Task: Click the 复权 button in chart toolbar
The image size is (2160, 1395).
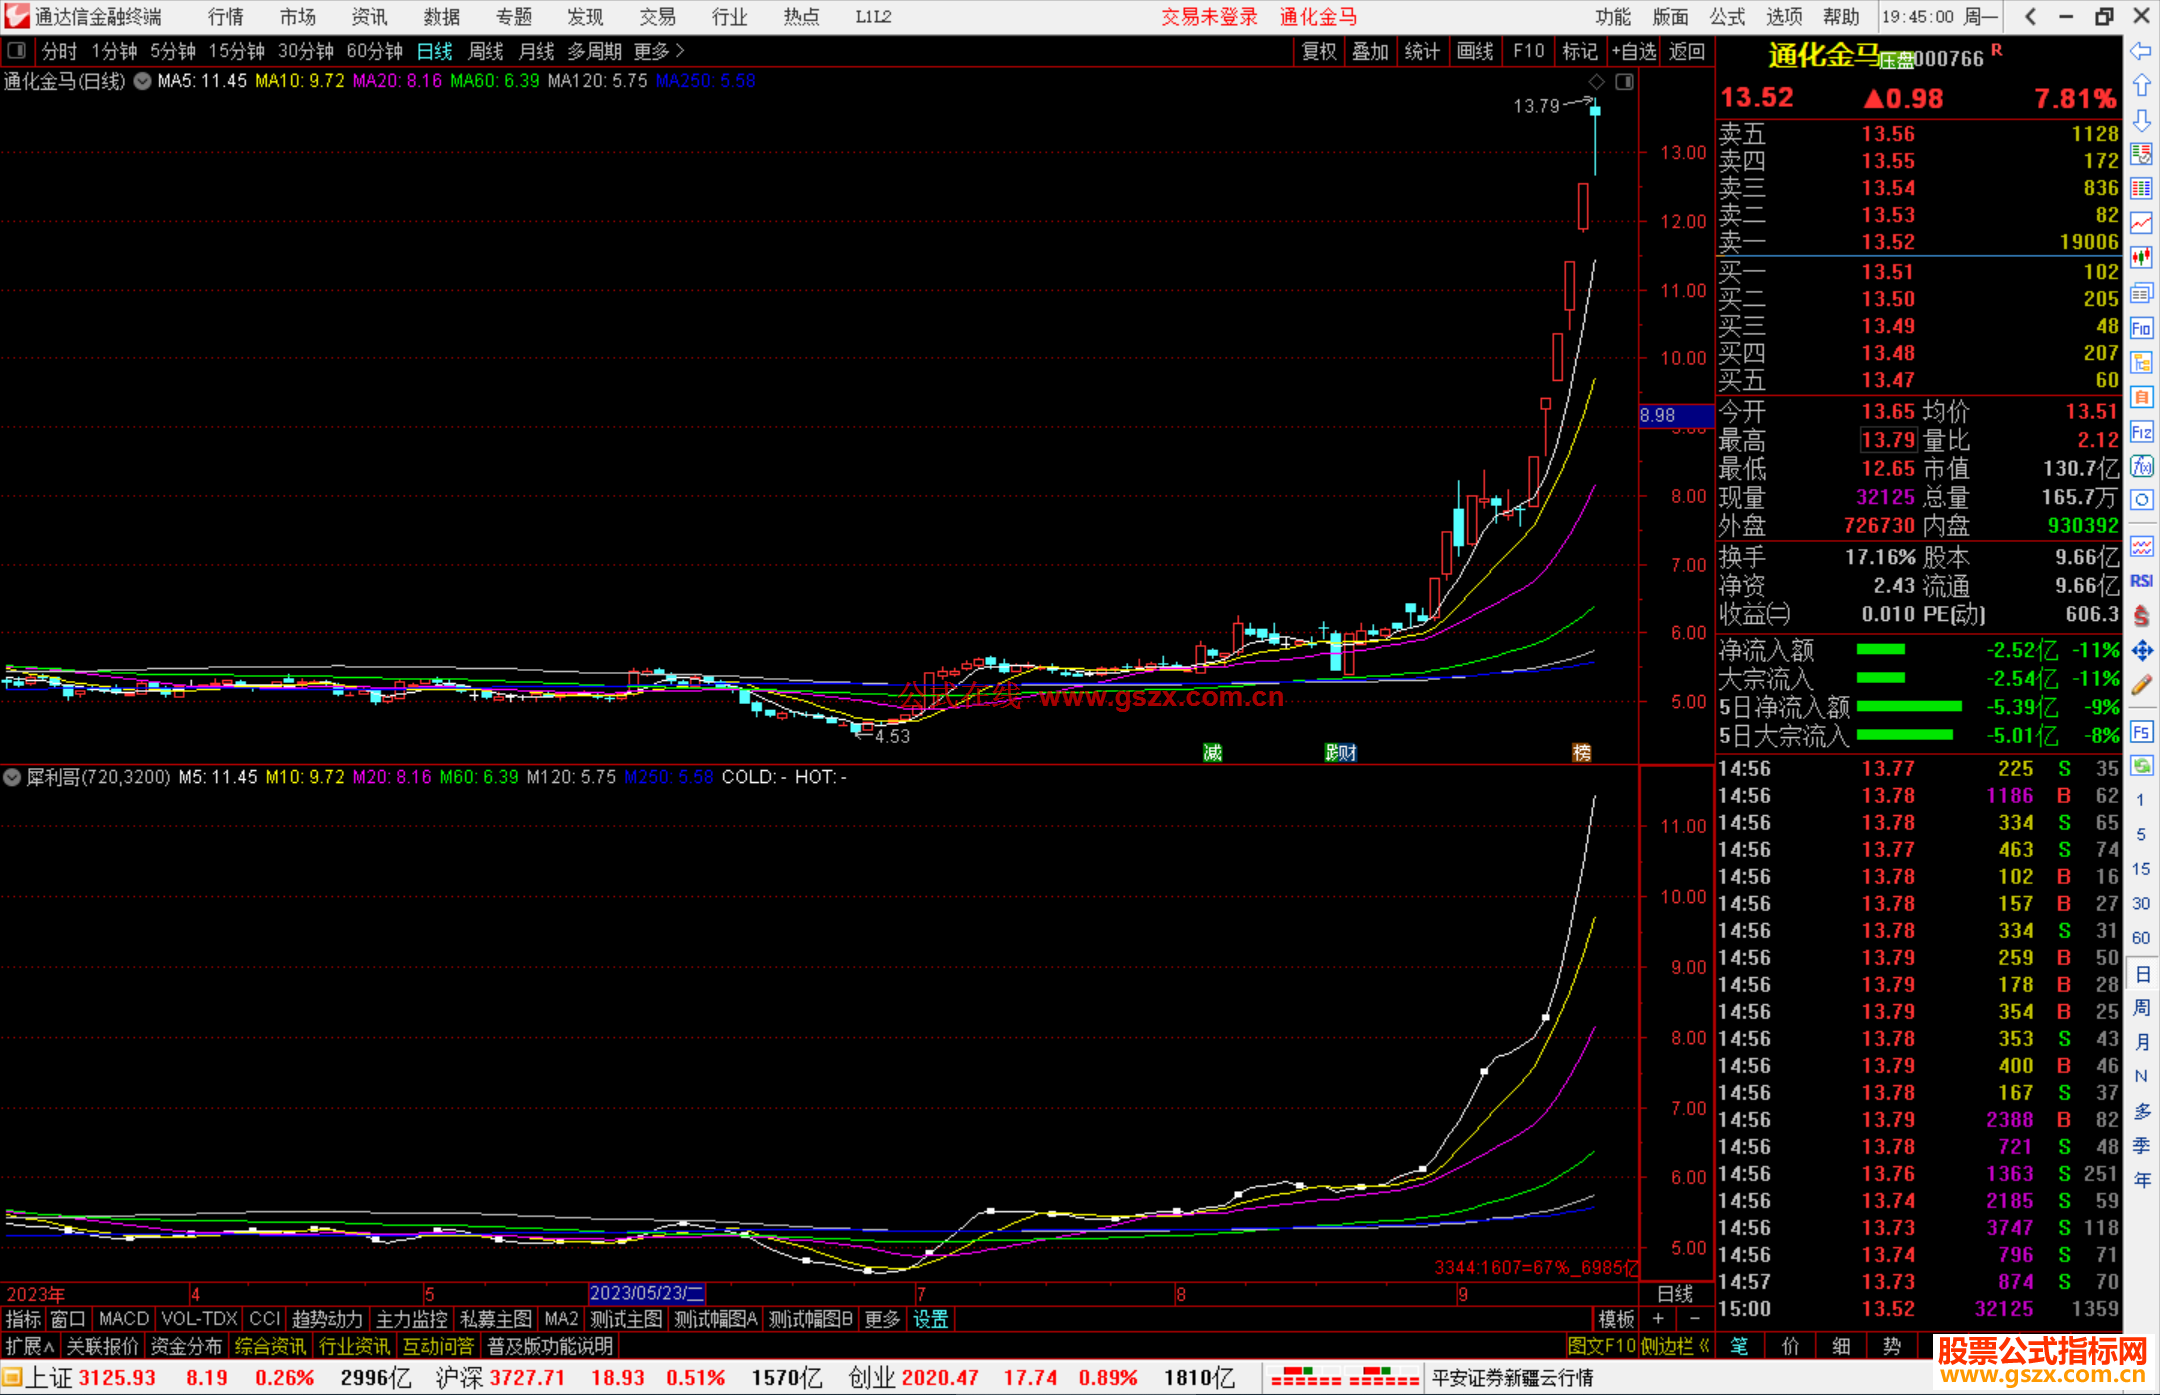Action: tap(1318, 51)
